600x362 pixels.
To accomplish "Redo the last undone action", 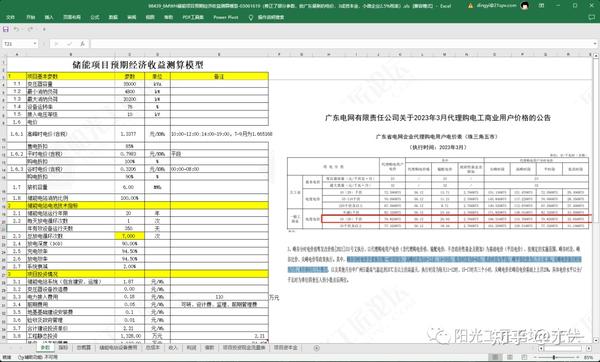I will [x=30, y=29].
